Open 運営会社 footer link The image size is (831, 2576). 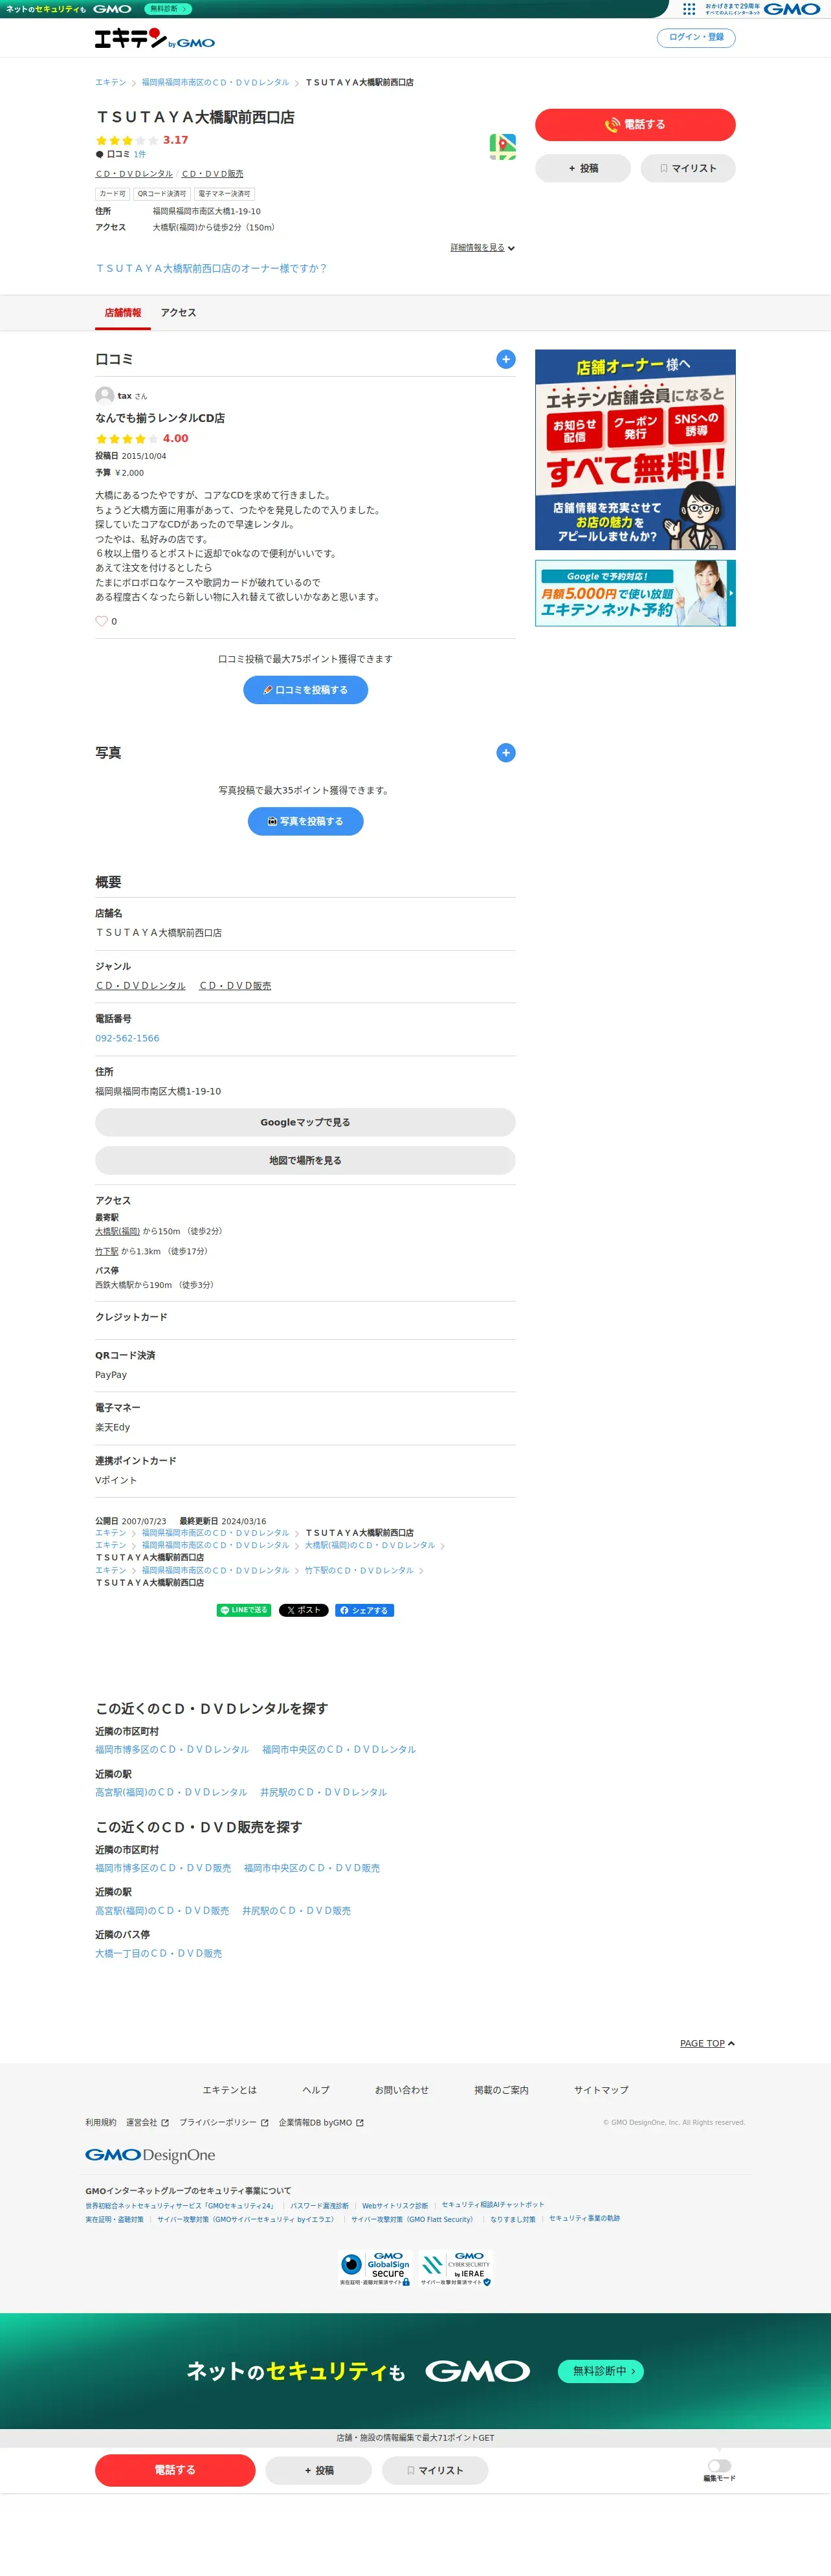[147, 2122]
